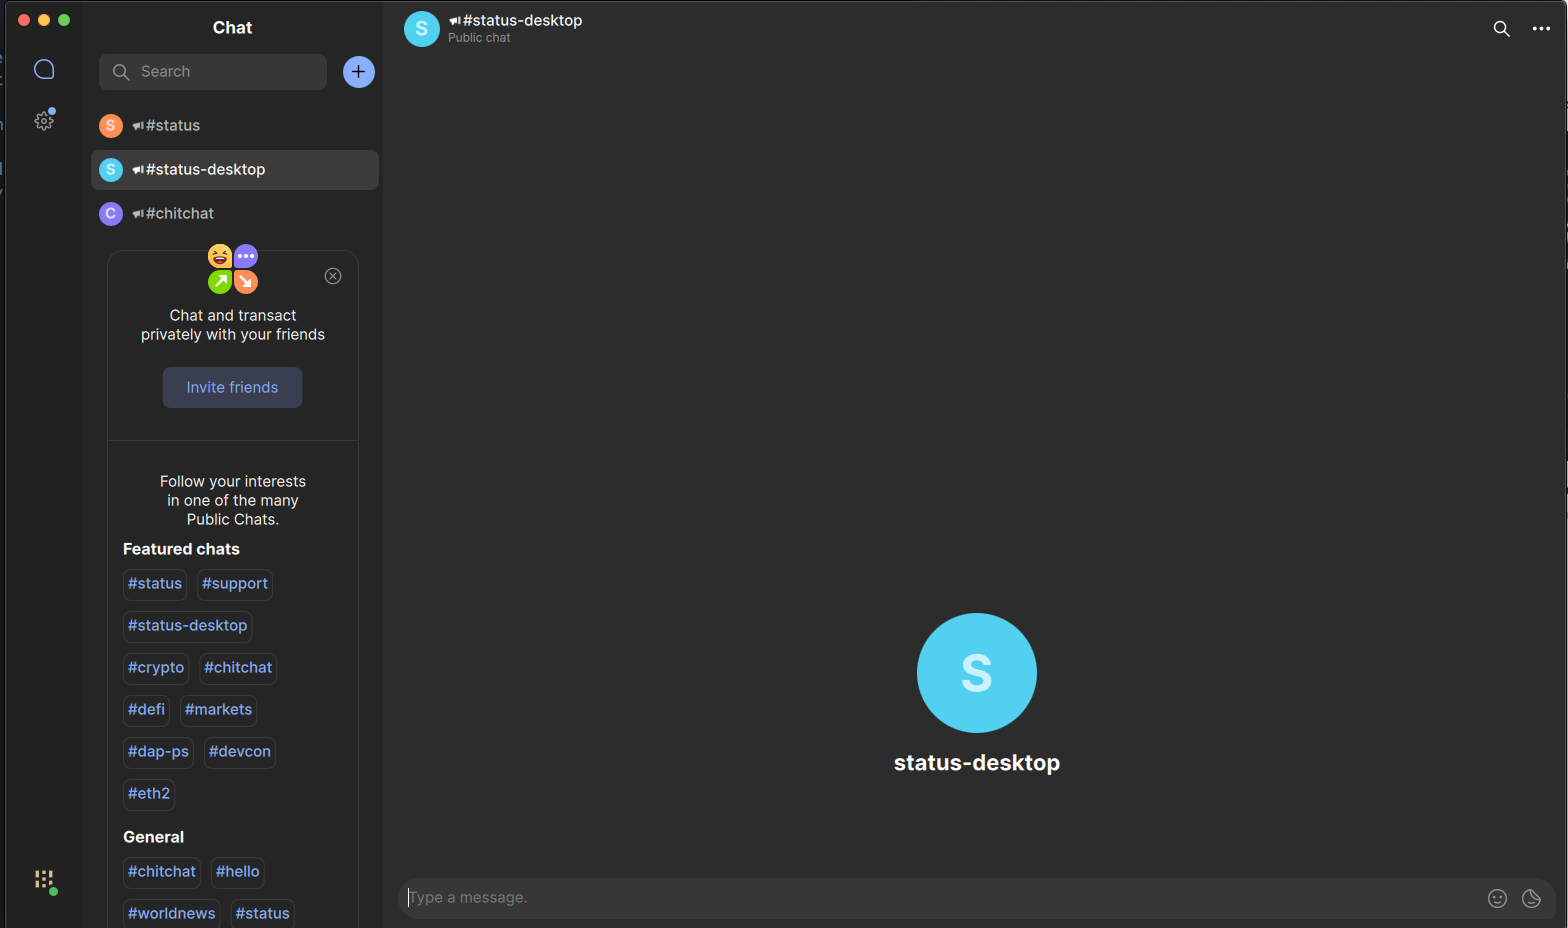Join featured chat #support
The image size is (1568, 928).
pos(235,584)
